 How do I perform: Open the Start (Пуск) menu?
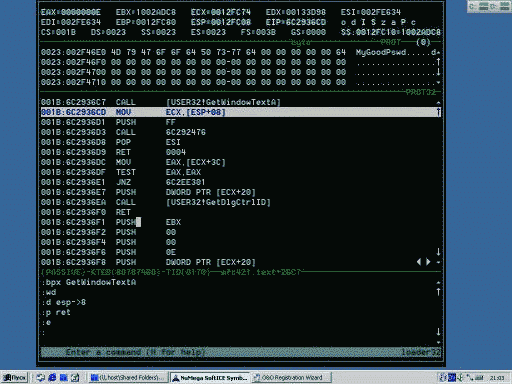click(14, 377)
